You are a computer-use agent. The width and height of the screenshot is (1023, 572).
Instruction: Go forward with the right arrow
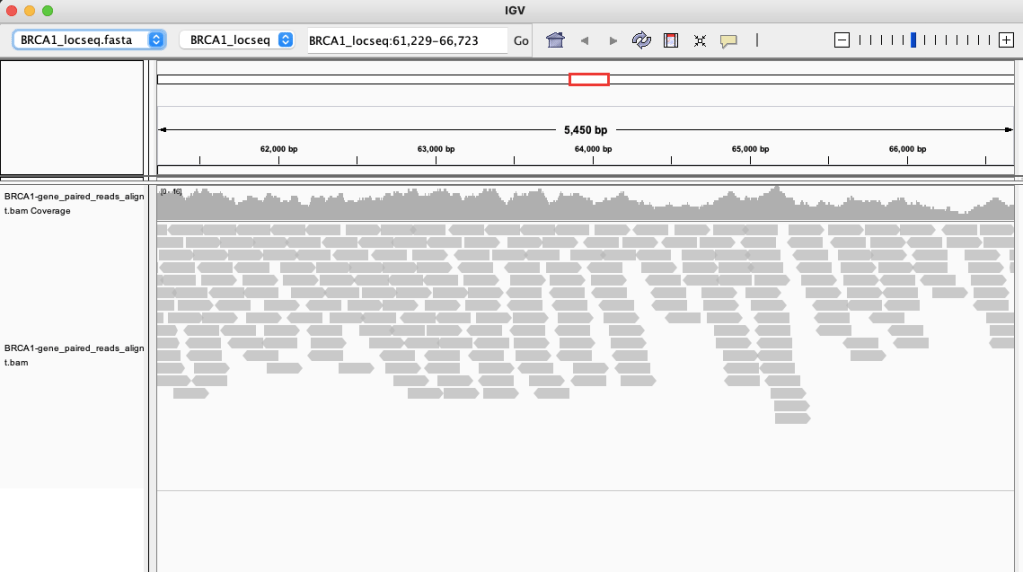pos(613,40)
